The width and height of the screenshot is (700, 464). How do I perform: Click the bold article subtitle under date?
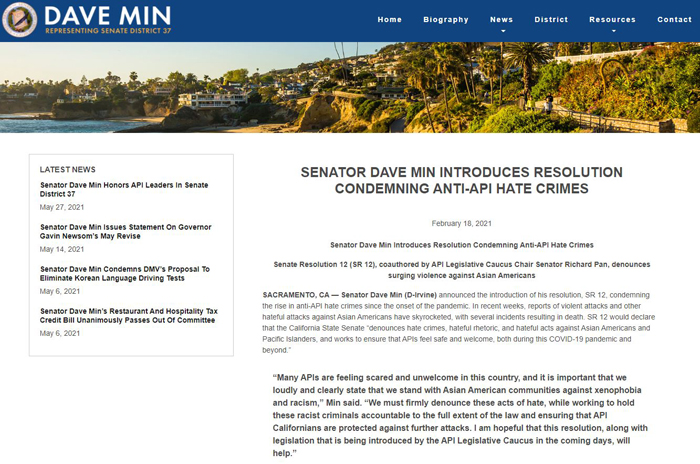point(462,245)
